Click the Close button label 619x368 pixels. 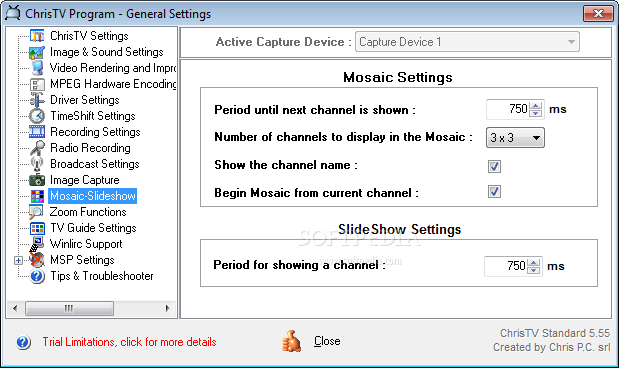(327, 341)
